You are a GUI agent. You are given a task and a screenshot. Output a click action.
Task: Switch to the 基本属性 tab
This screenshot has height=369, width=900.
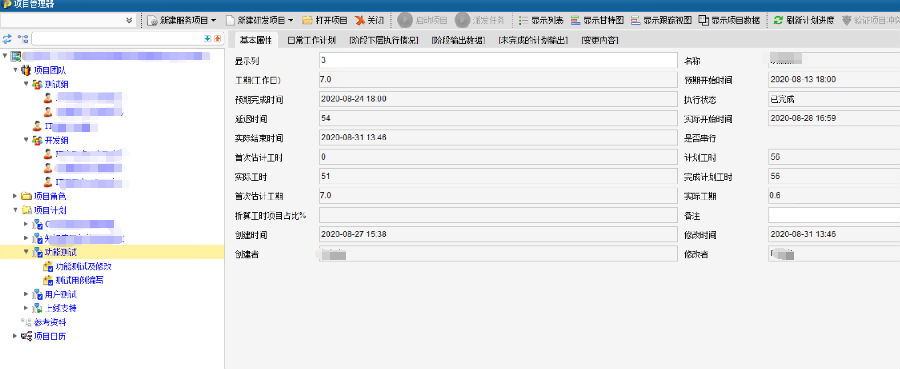255,40
